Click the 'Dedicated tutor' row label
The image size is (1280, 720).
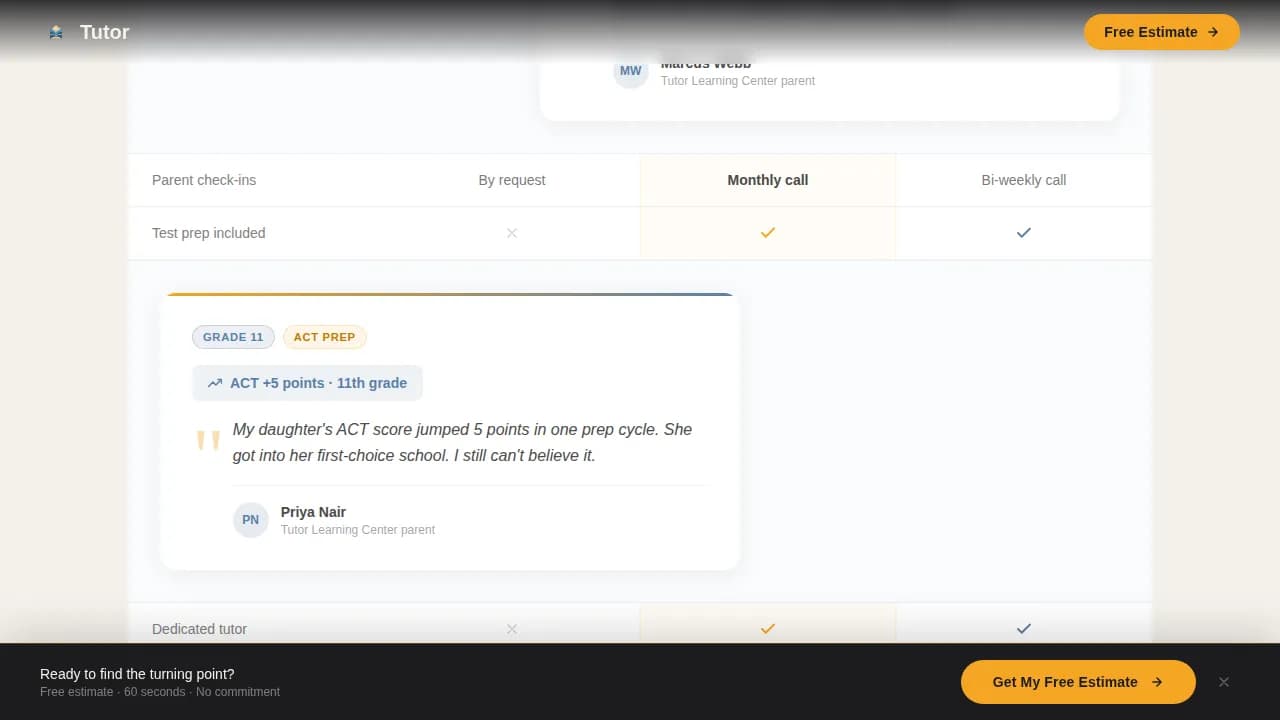(199, 629)
